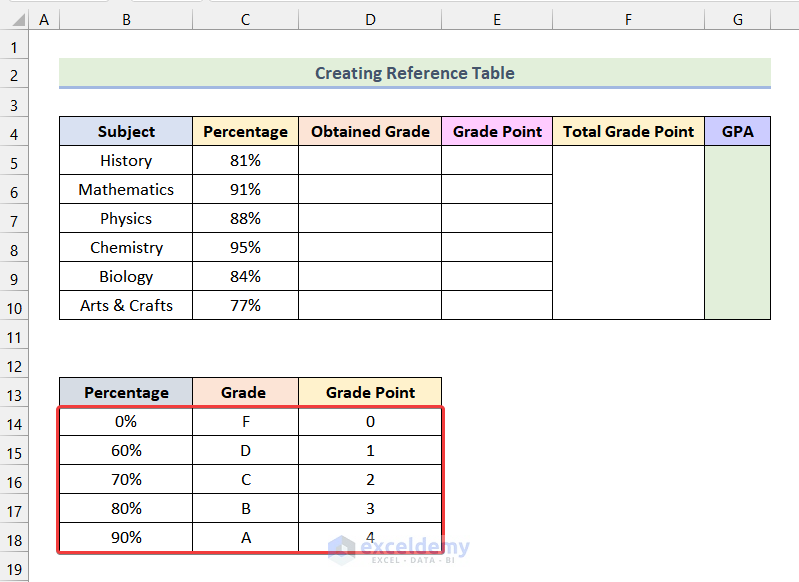799x582 pixels.
Task: Click the Grade header in reference table
Action: pos(244,392)
